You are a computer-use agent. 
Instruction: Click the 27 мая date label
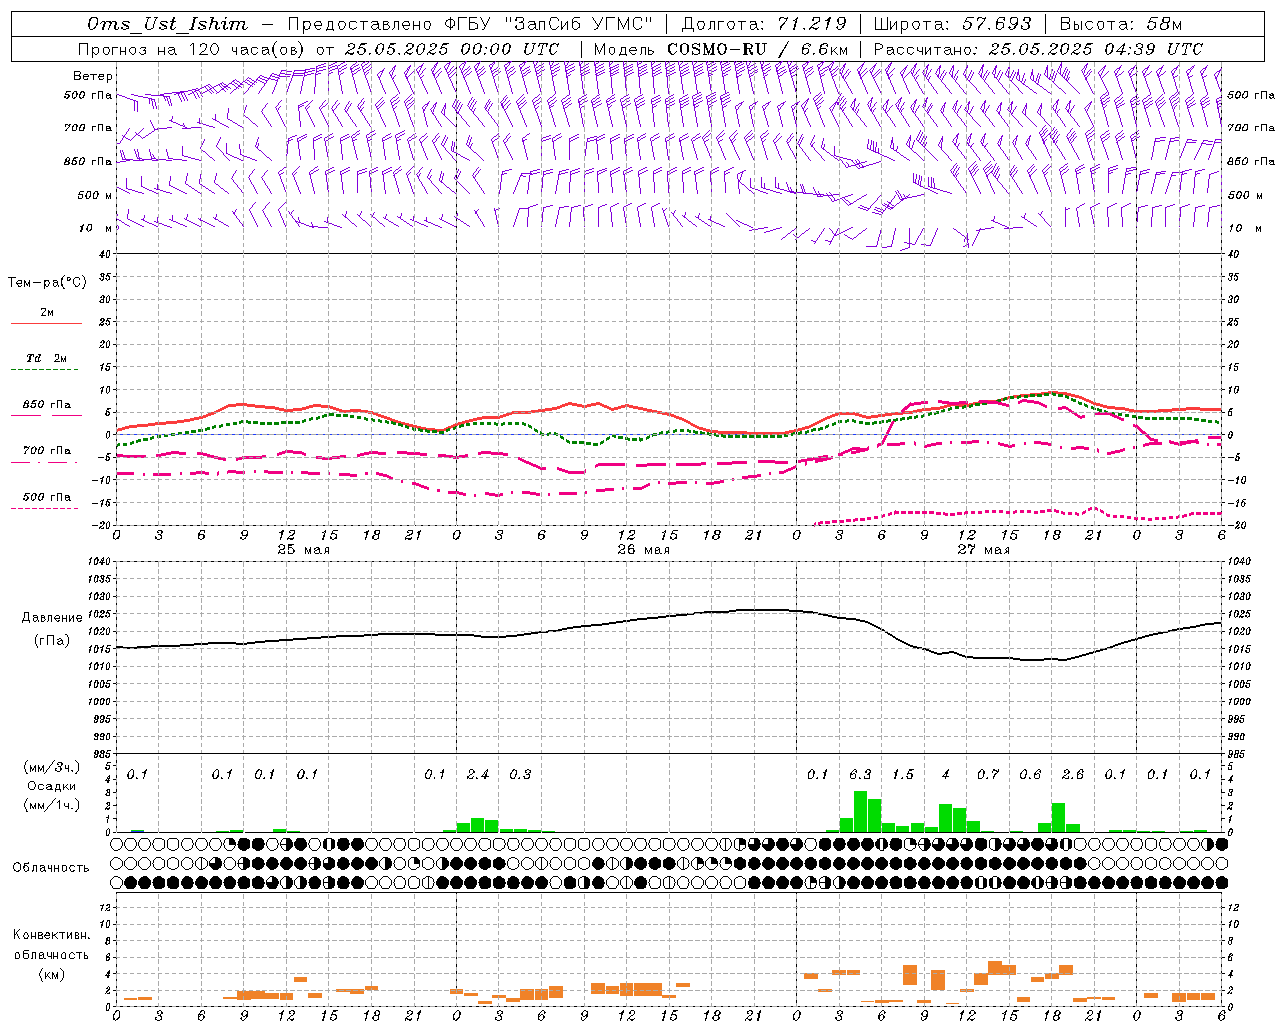(983, 550)
